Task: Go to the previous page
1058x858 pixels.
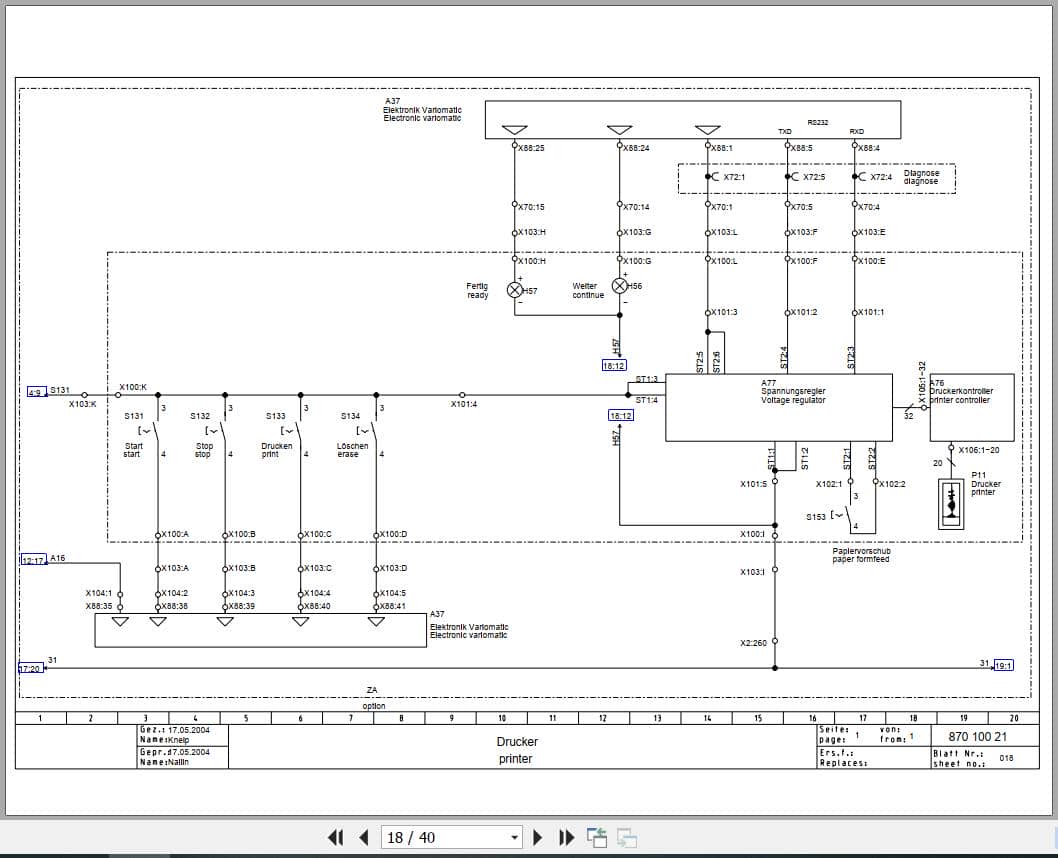Action: pos(364,838)
